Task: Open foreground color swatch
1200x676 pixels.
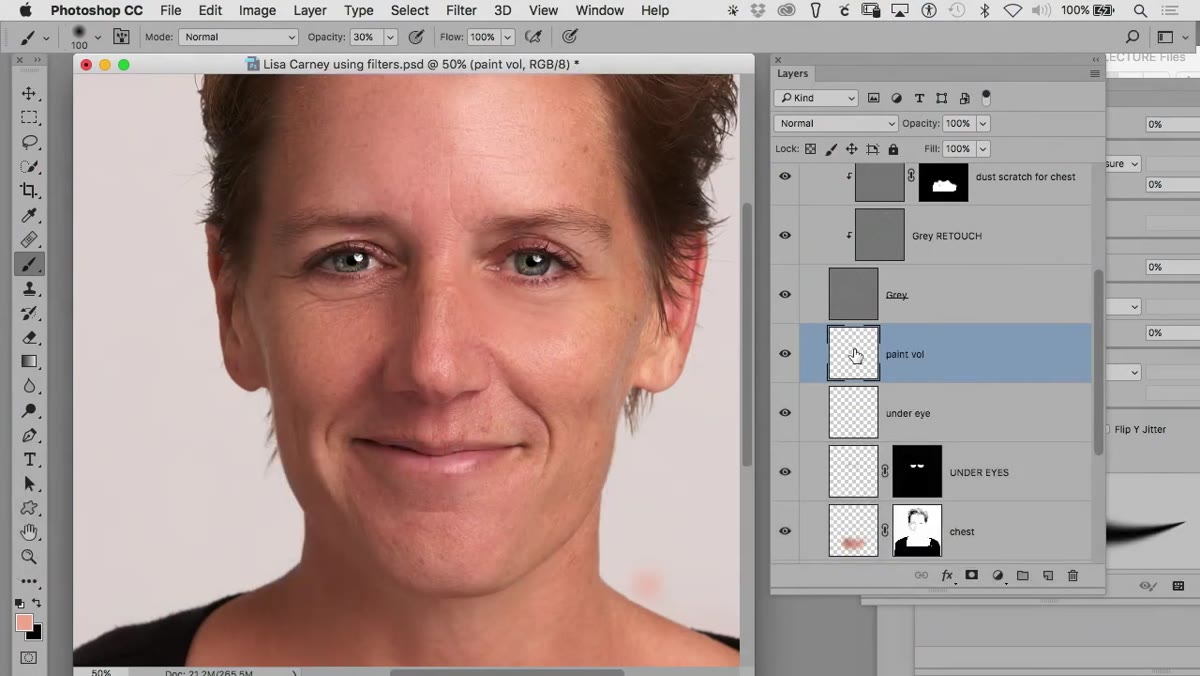Action: pos(24,621)
